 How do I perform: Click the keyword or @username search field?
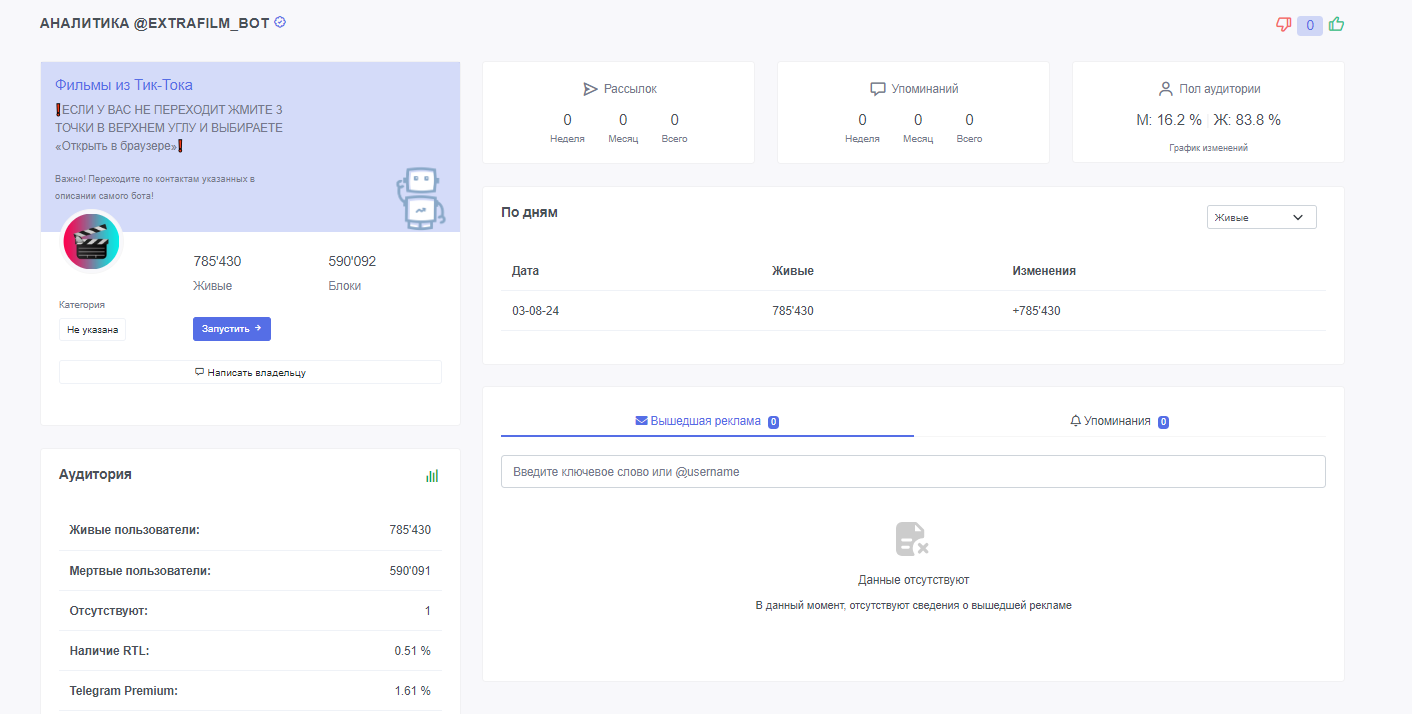912,472
